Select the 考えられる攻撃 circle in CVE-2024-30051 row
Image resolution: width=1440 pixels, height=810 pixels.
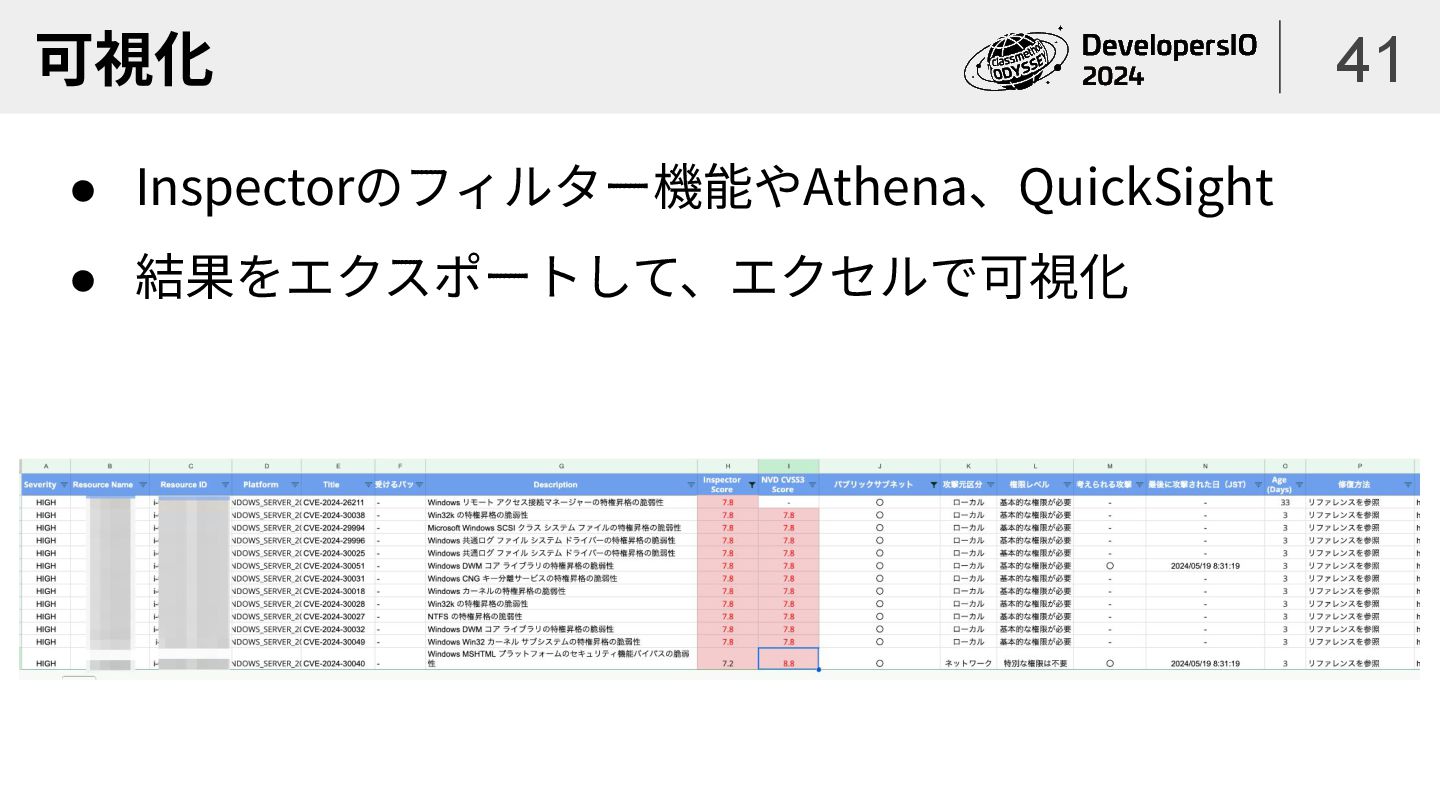coord(1110,565)
